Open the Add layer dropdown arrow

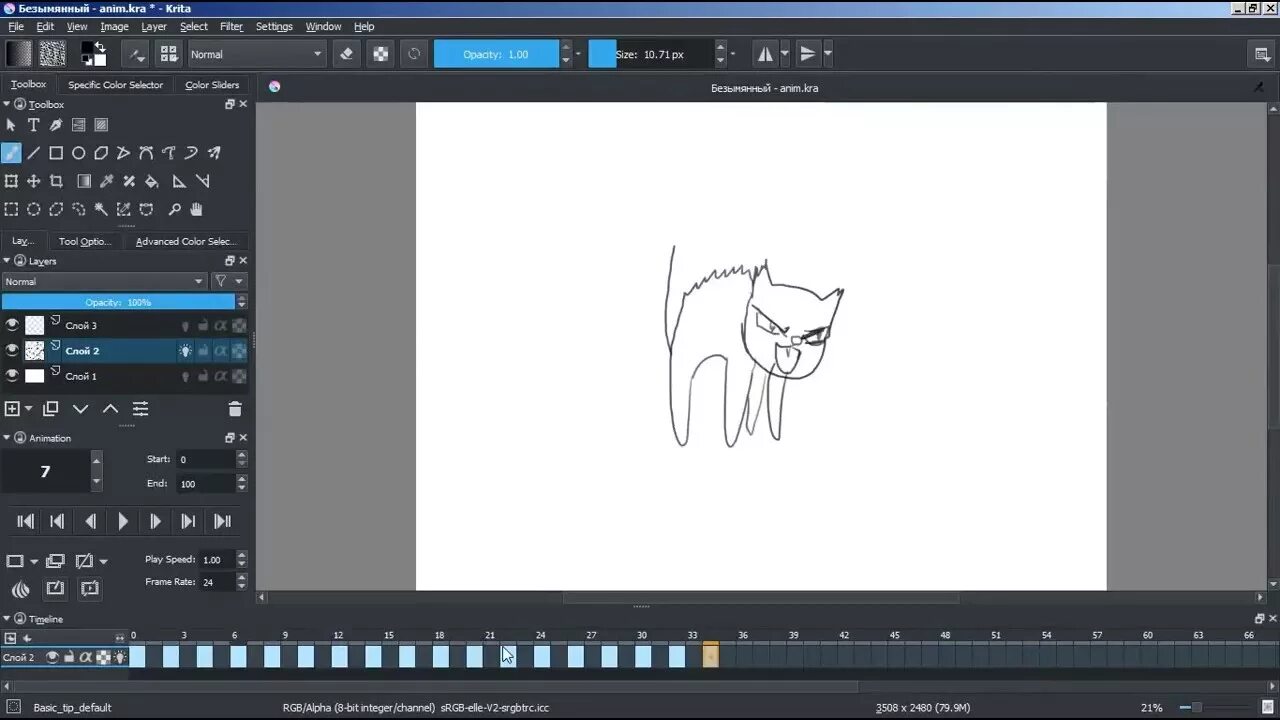pyautogui.click(x=29, y=409)
